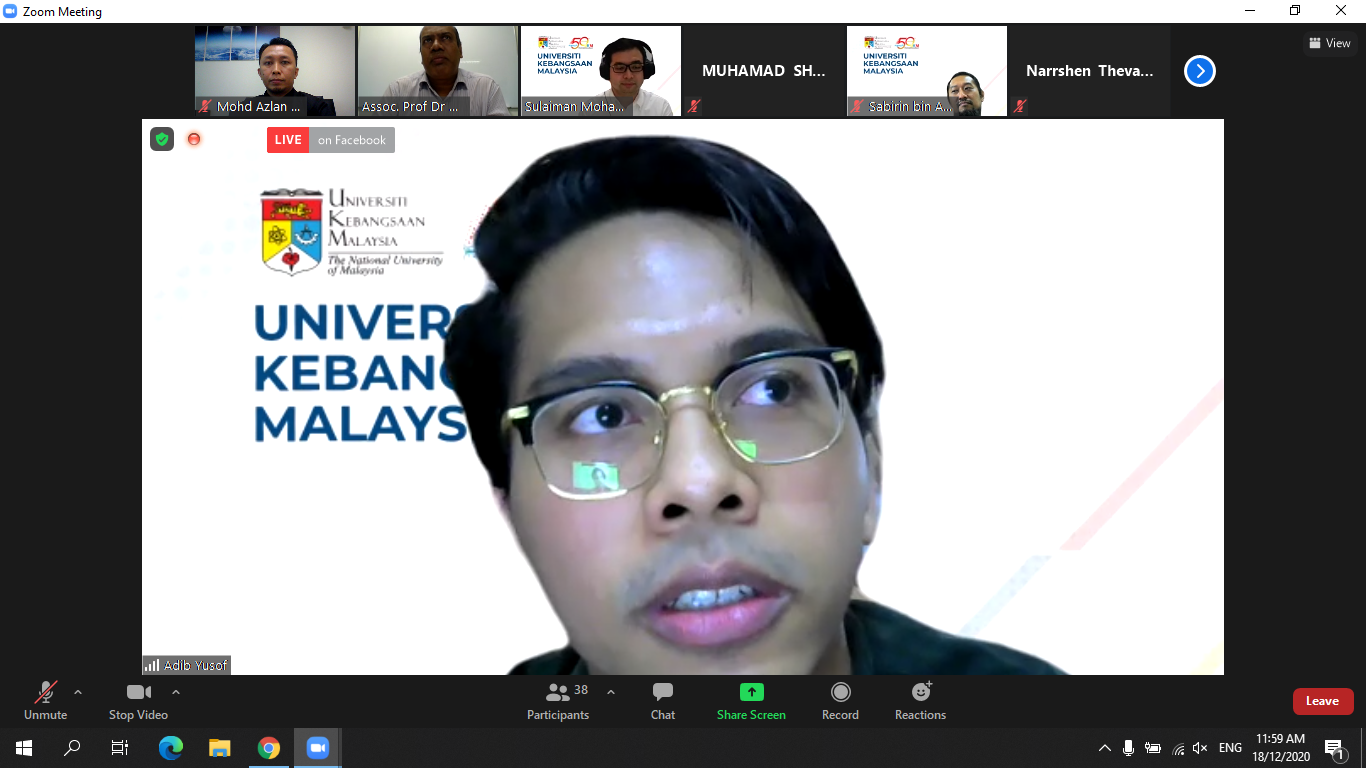Open the Reactions menu
The image size is (1366, 768).
(x=920, y=701)
